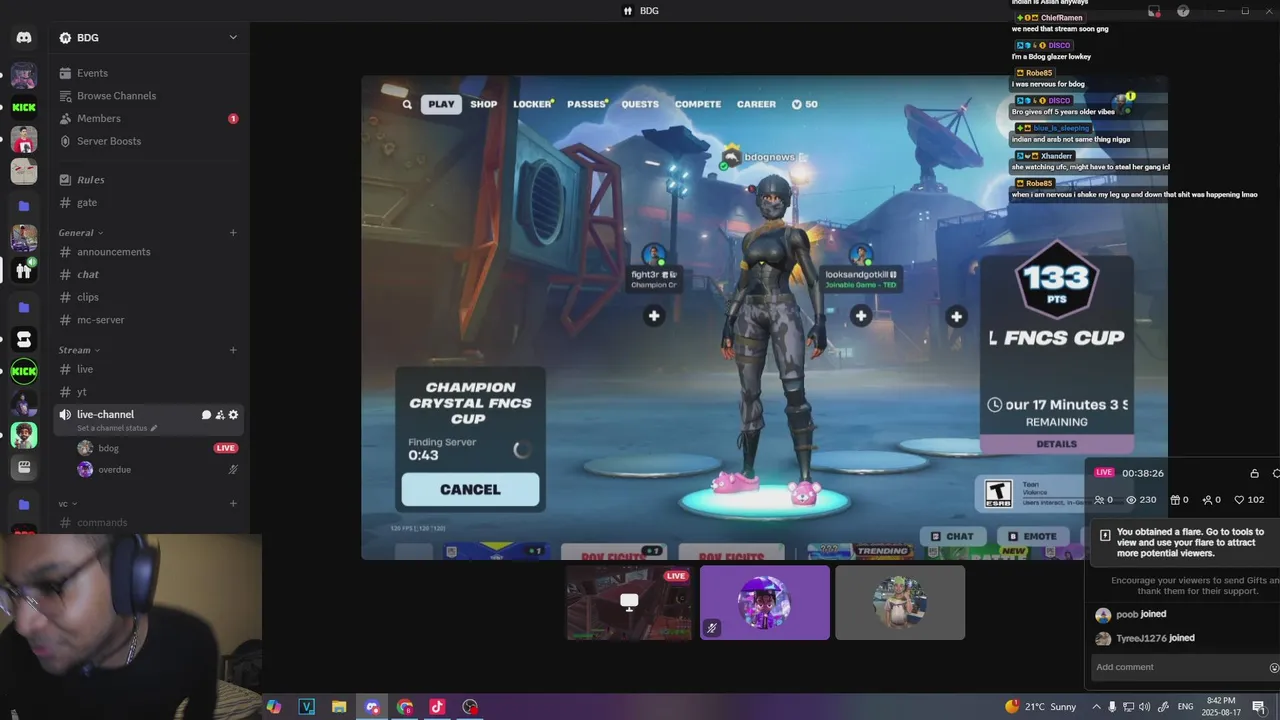This screenshot has height=720, width=1280.
Task: Open Server Boosts
Action: point(148,141)
